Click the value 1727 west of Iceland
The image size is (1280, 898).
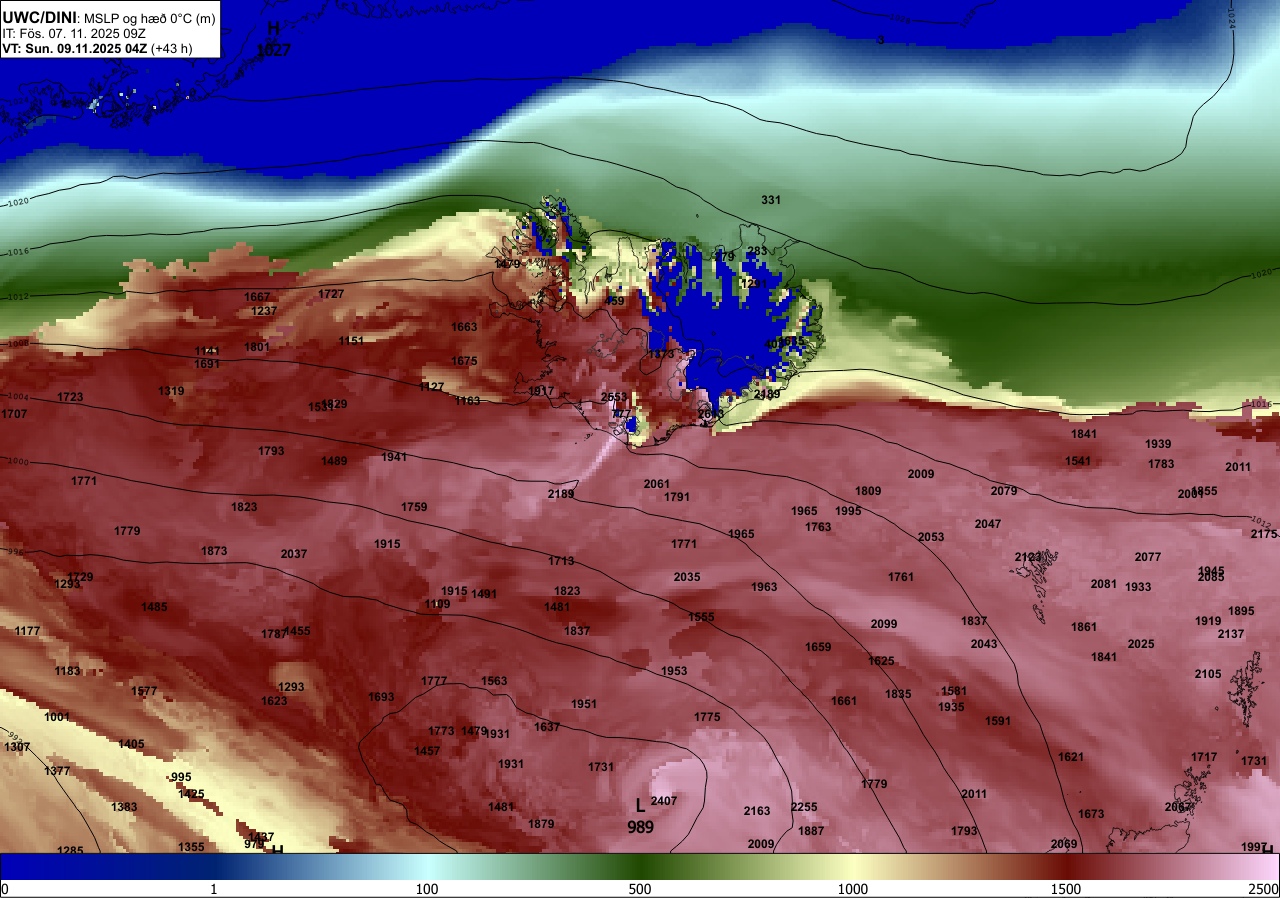[x=331, y=294]
